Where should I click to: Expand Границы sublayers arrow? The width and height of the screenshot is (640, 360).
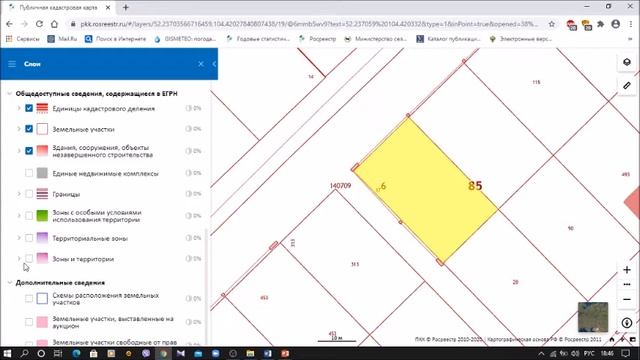(19, 193)
